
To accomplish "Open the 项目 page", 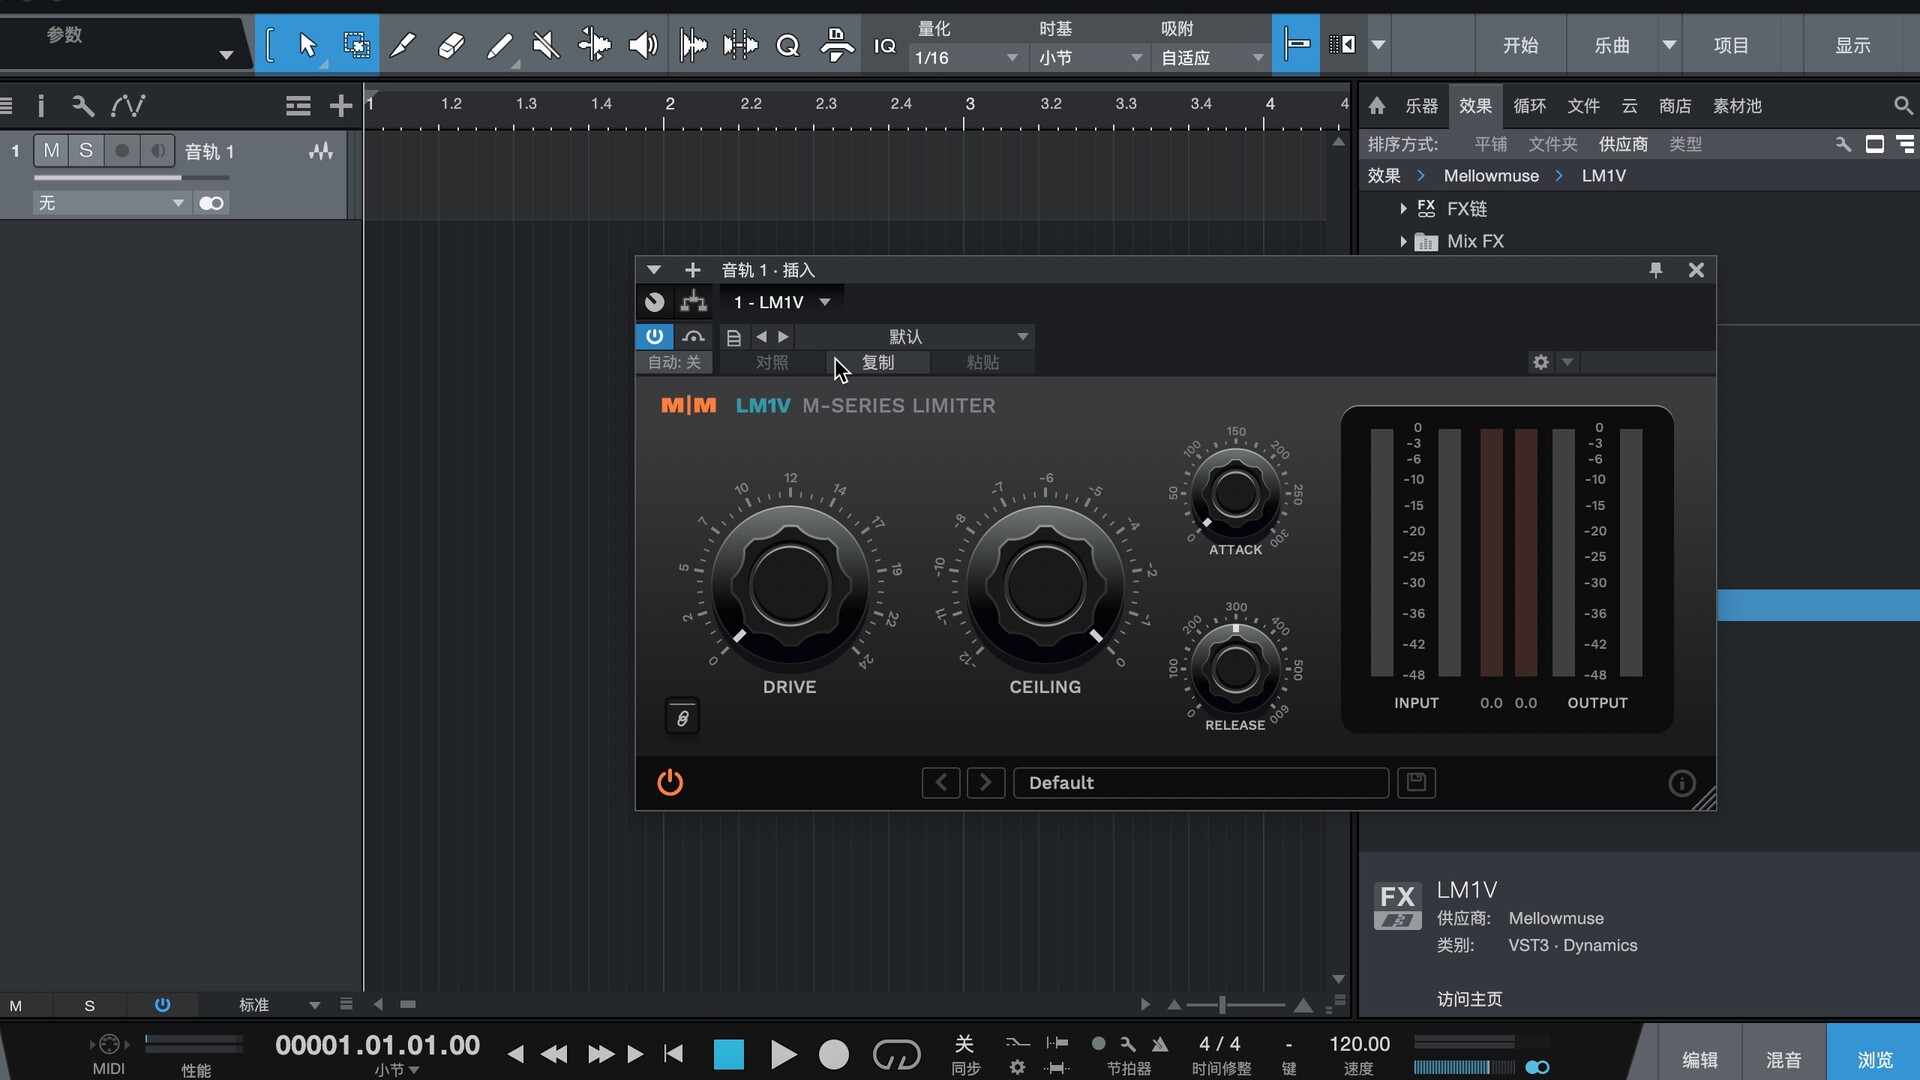I will pyautogui.click(x=1731, y=45).
